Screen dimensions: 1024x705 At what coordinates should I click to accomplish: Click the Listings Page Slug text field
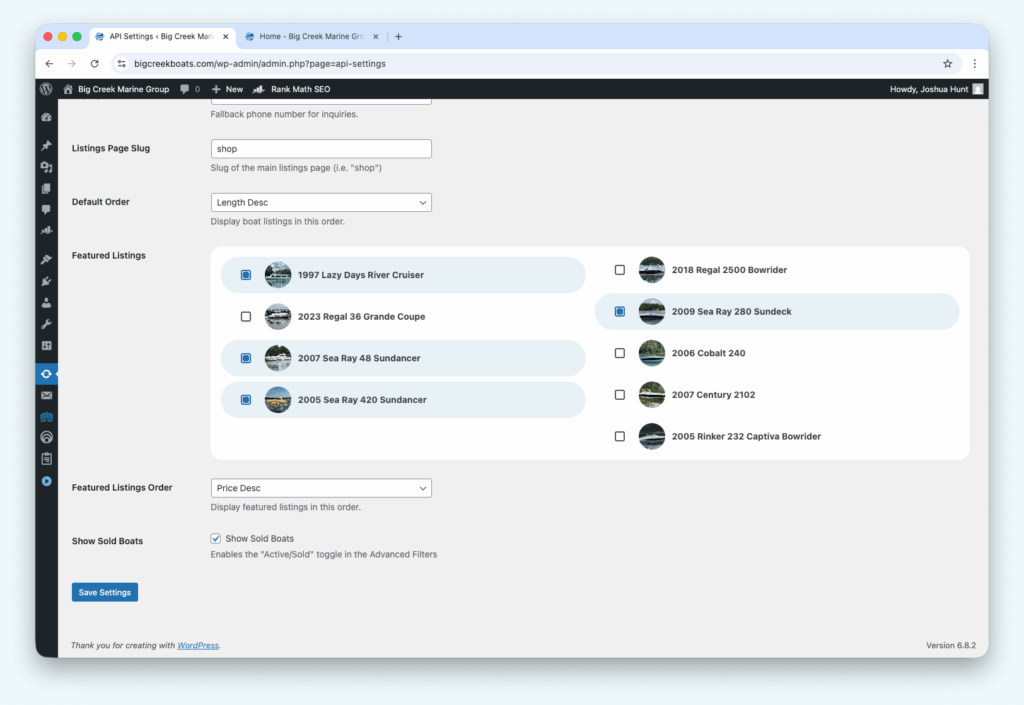coord(321,149)
